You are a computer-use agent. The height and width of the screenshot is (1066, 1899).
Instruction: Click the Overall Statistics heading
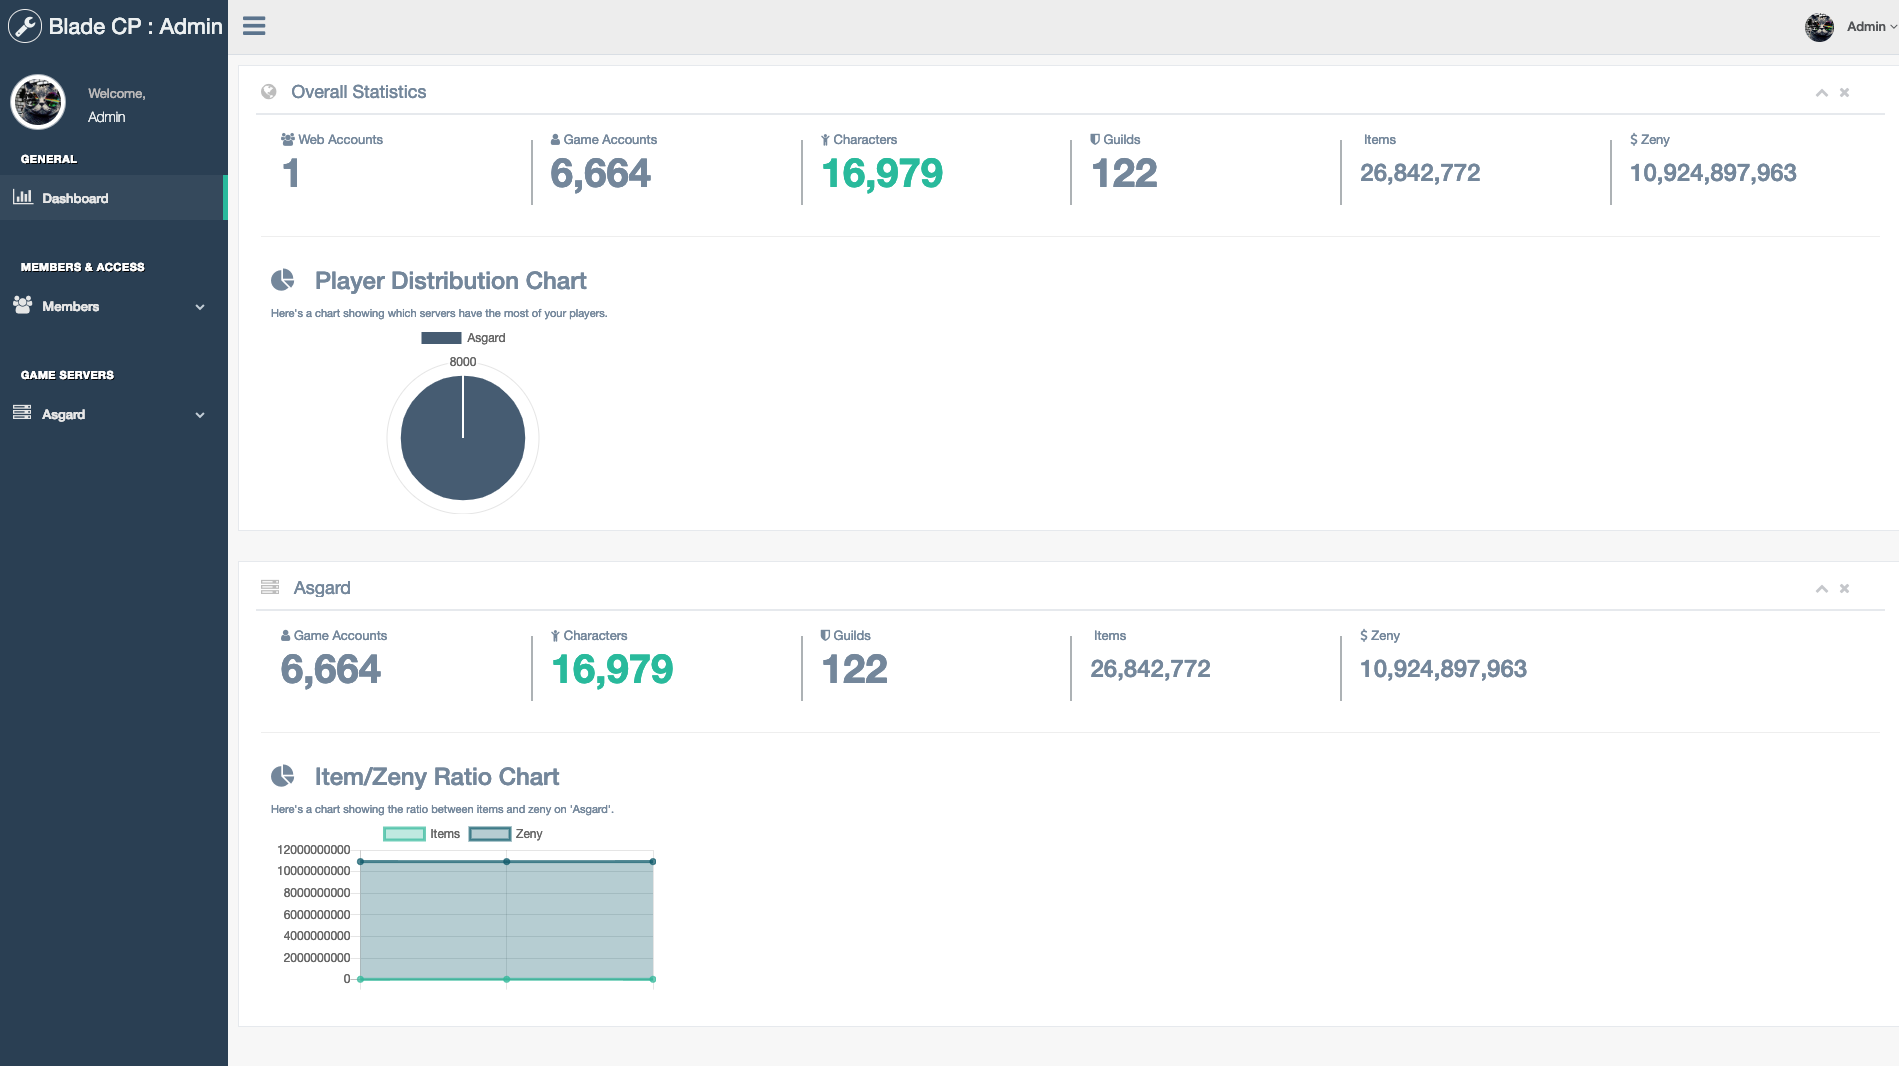(x=359, y=92)
